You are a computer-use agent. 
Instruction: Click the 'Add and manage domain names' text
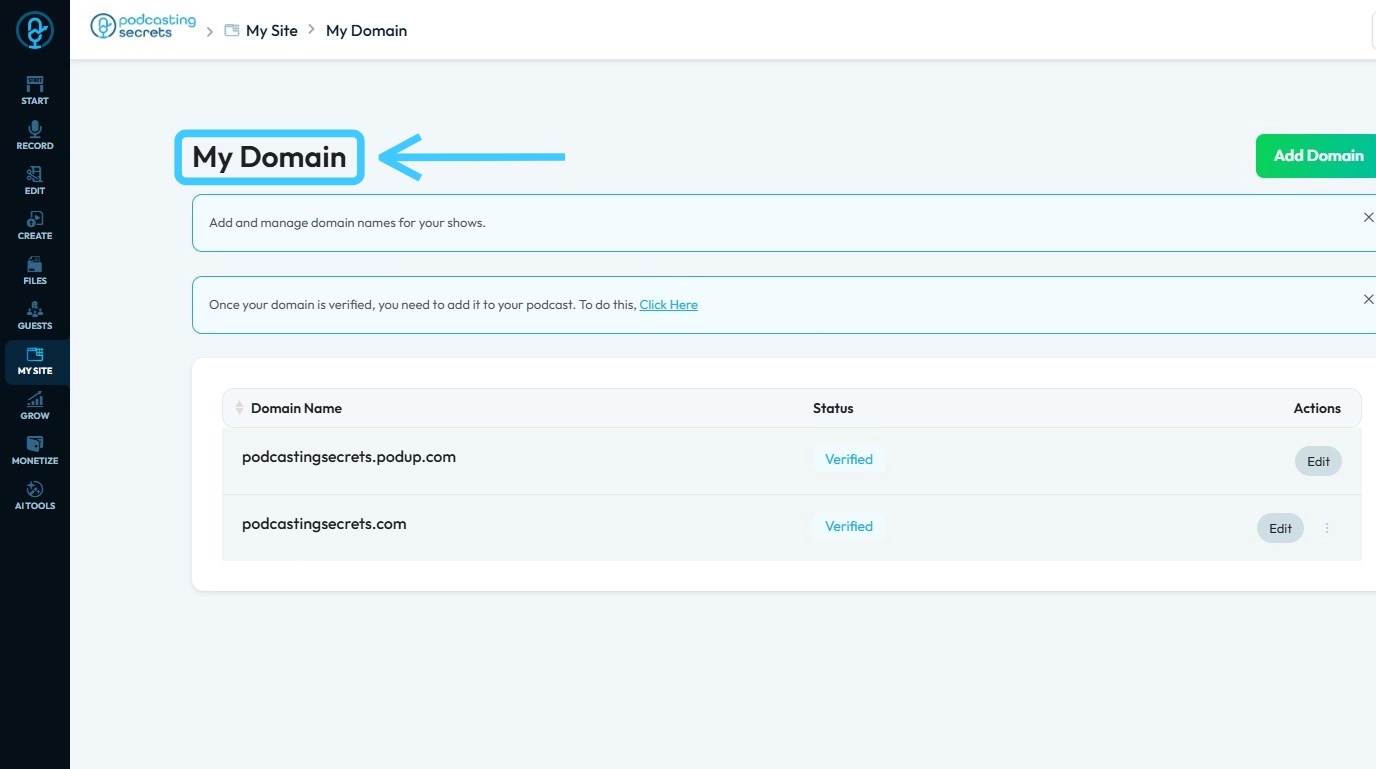click(x=347, y=223)
